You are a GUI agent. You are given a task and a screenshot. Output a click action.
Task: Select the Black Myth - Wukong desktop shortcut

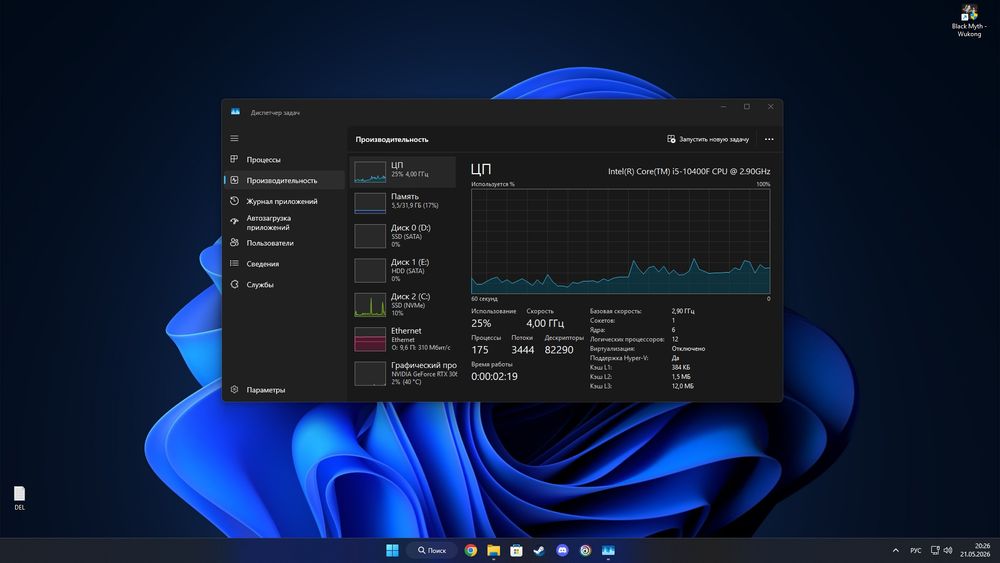point(969,21)
